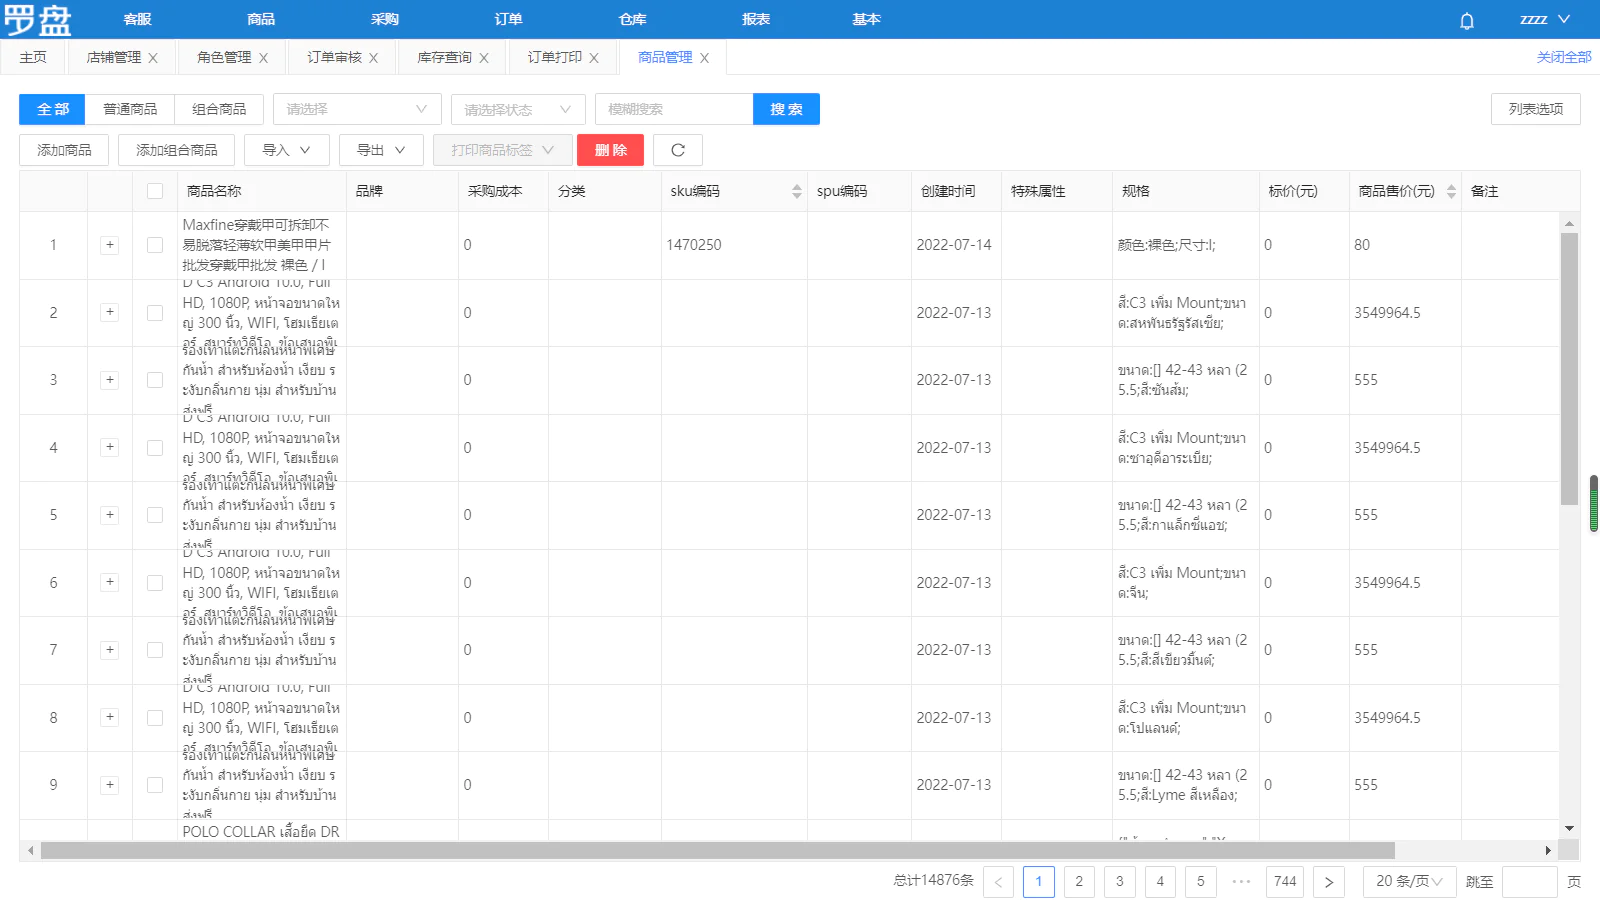The image size is (1600, 900).
Task: Click the sku编码 sort arrows
Action: tap(796, 191)
